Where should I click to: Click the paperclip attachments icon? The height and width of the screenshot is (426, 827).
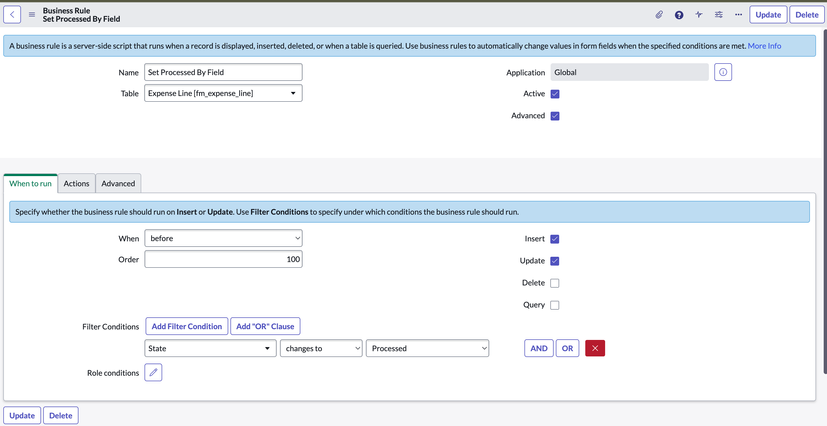click(x=659, y=14)
